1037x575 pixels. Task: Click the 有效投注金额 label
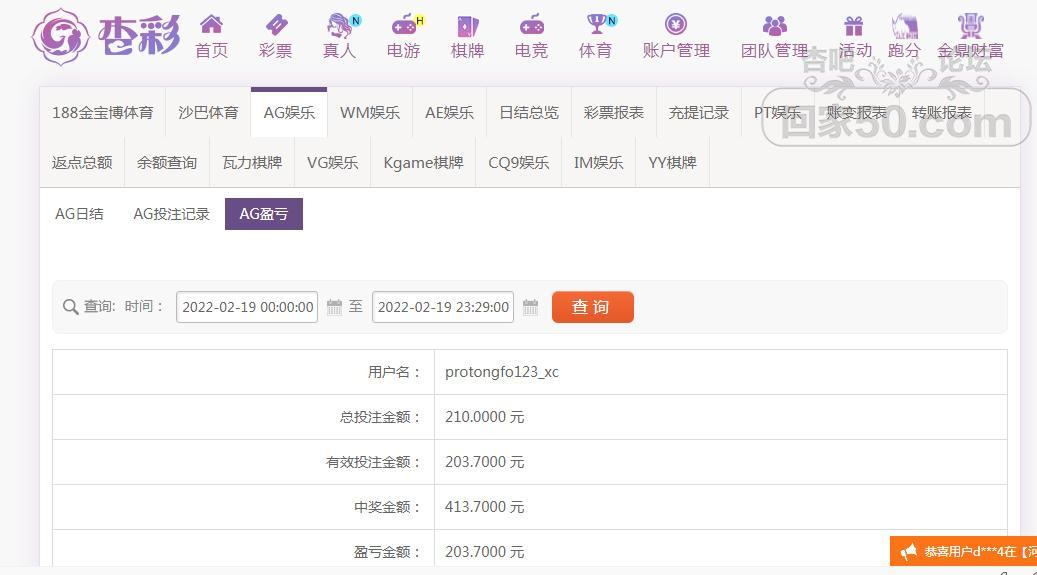point(374,462)
